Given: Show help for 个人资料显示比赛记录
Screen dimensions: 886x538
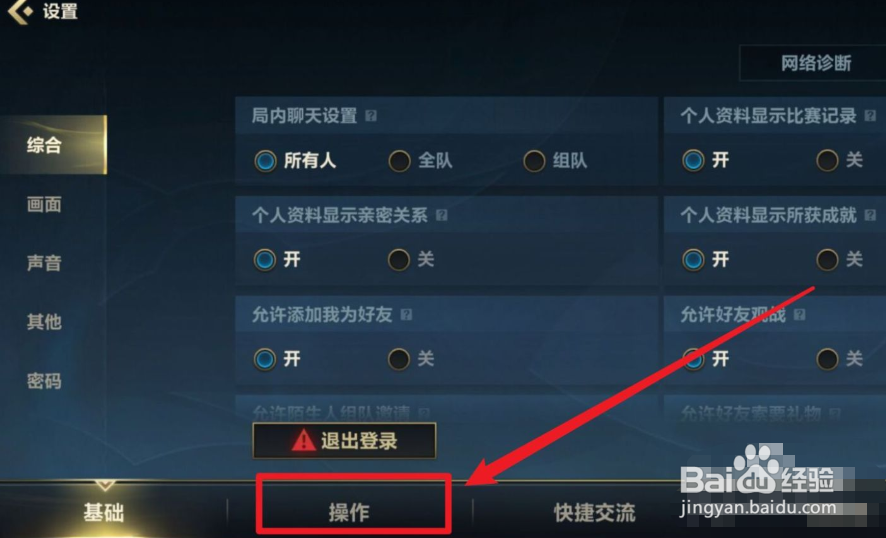Looking at the screenshot, I should click(870, 116).
